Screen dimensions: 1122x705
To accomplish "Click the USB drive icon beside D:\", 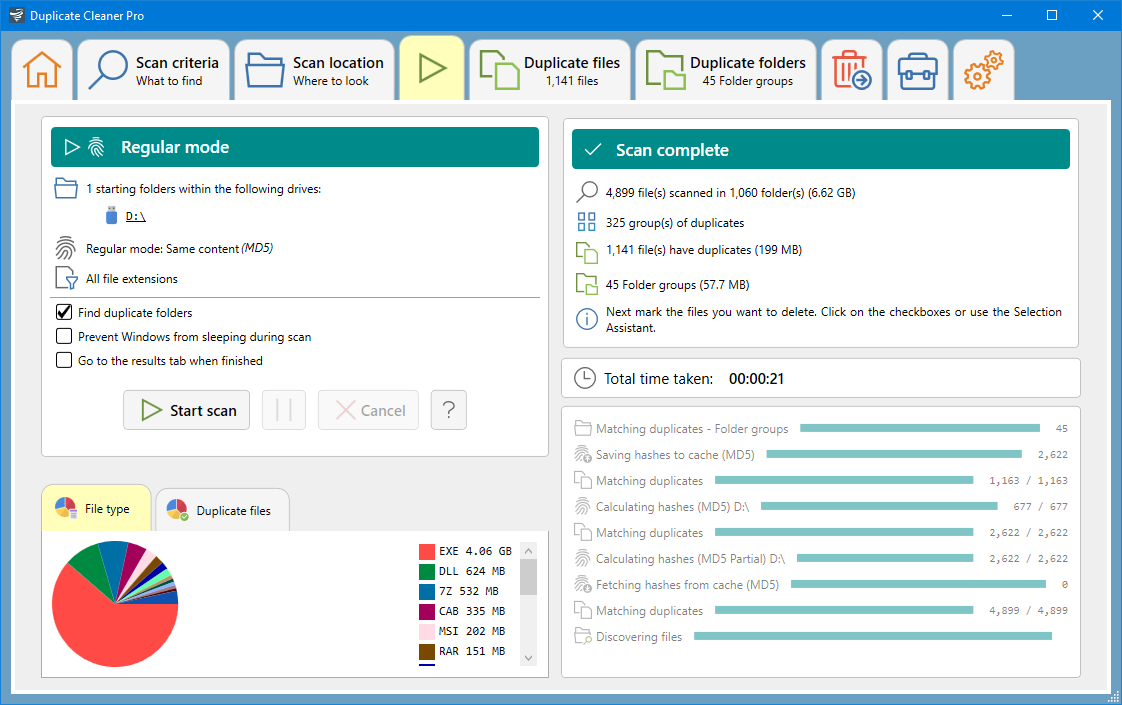I will point(111,215).
